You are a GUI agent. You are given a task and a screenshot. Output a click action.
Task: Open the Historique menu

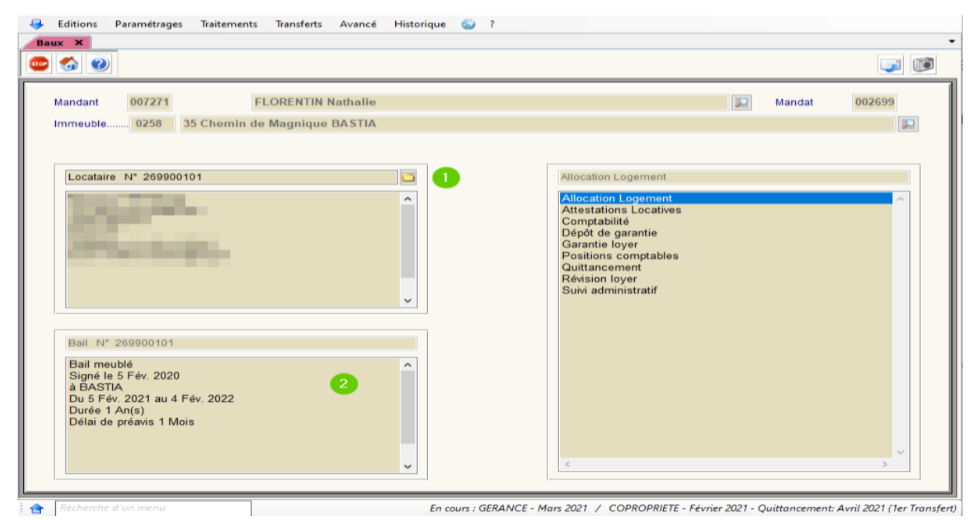420,24
